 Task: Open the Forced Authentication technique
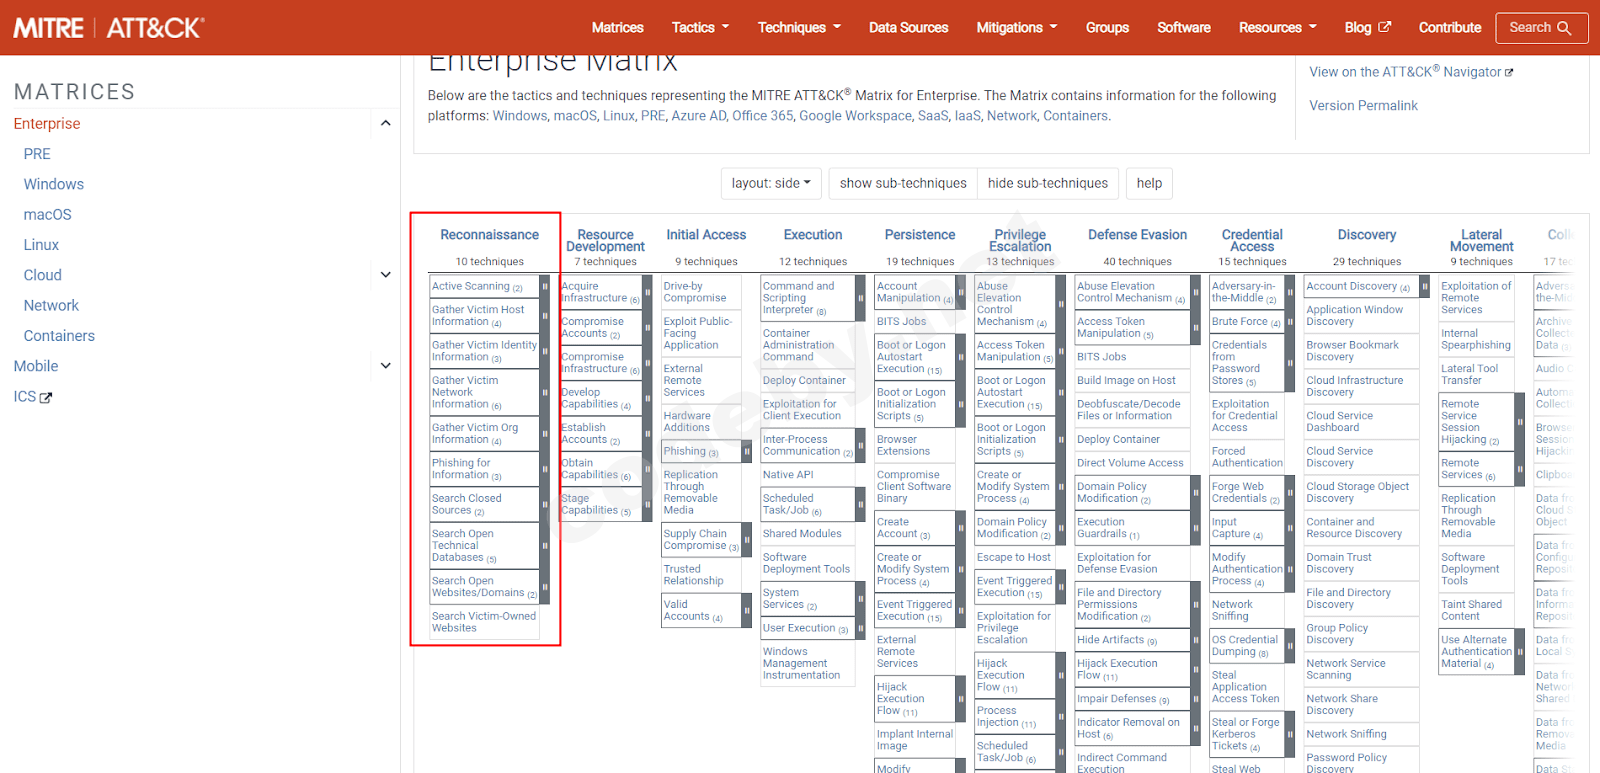click(x=1247, y=457)
